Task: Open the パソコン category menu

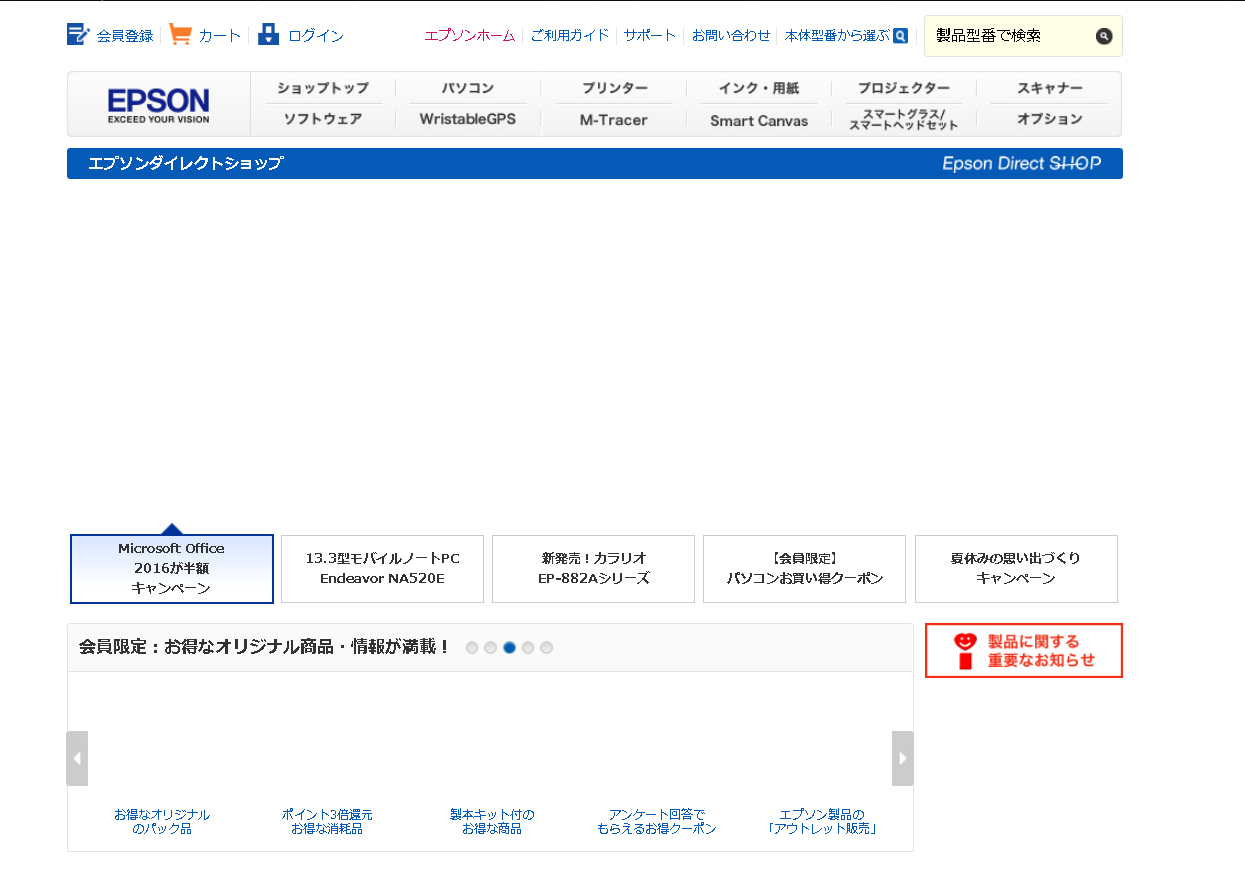Action: 467,88
